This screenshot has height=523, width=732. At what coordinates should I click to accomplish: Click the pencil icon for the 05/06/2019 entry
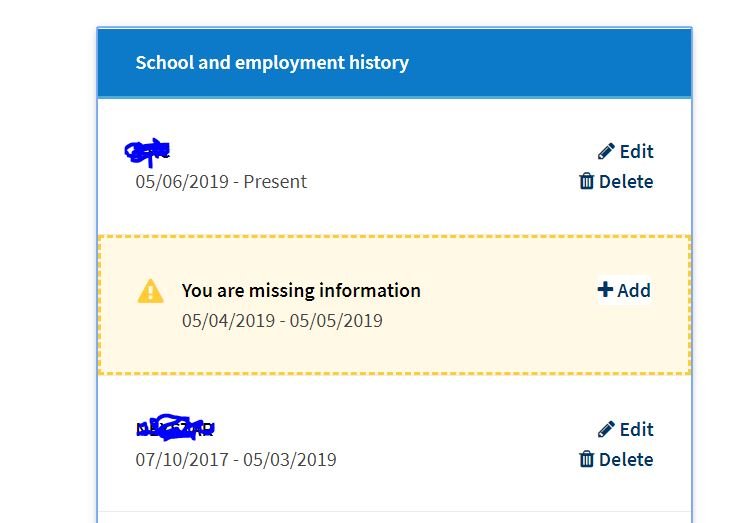coord(606,152)
